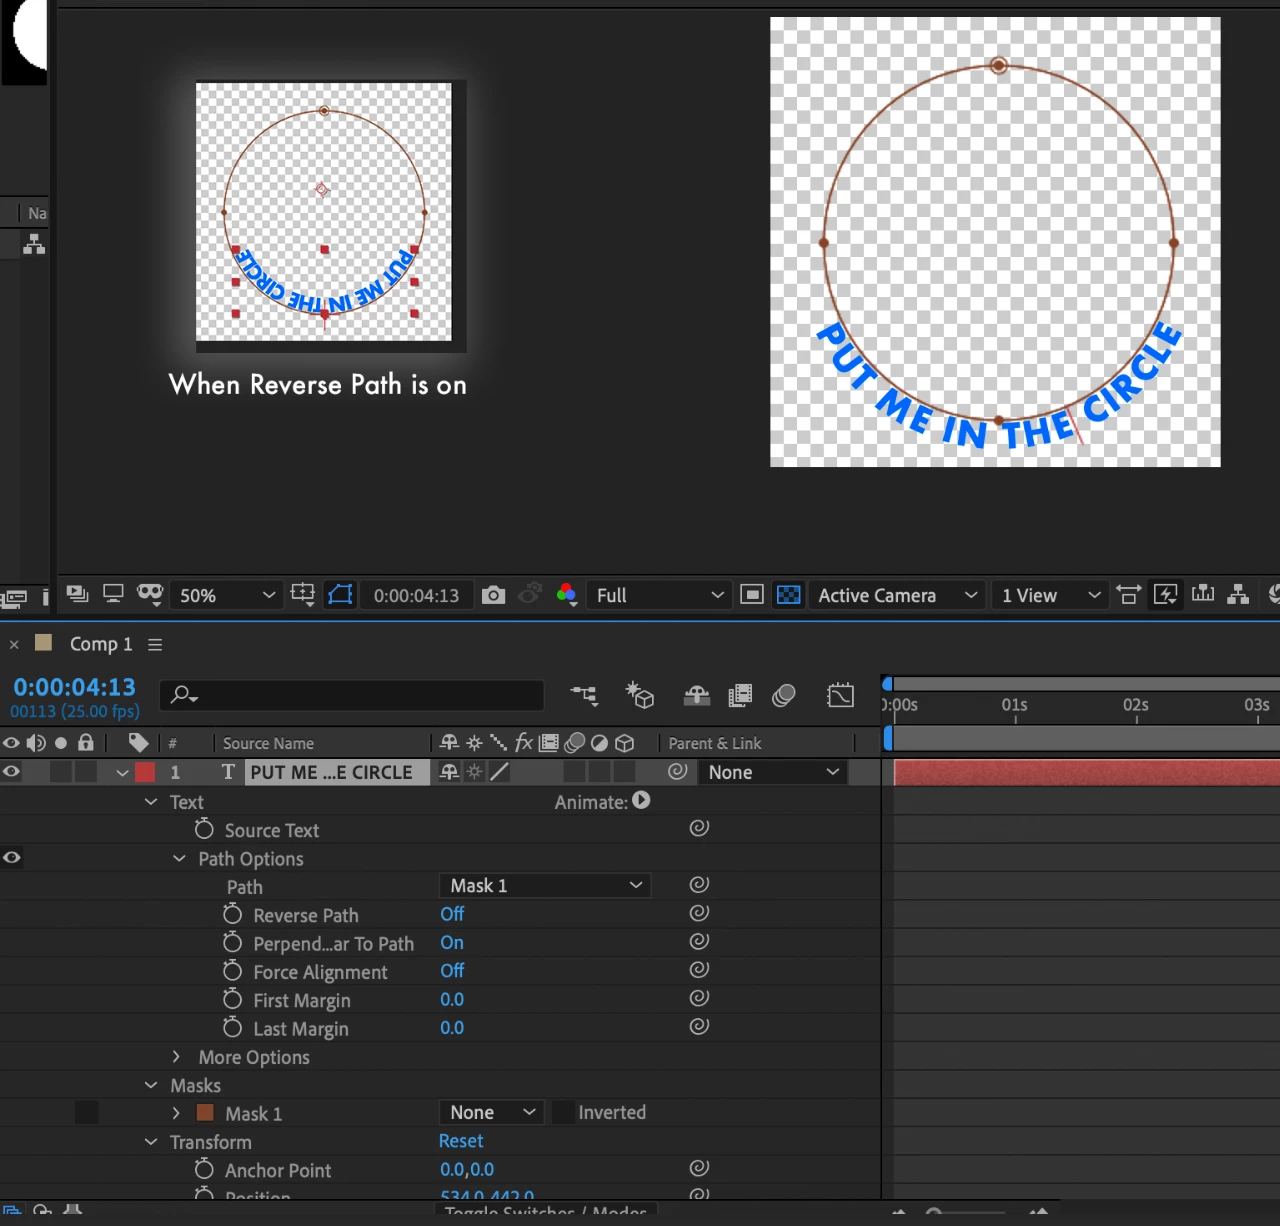Image resolution: width=1280 pixels, height=1226 pixels.
Task: Show channel and color management settings
Action: 566,595
